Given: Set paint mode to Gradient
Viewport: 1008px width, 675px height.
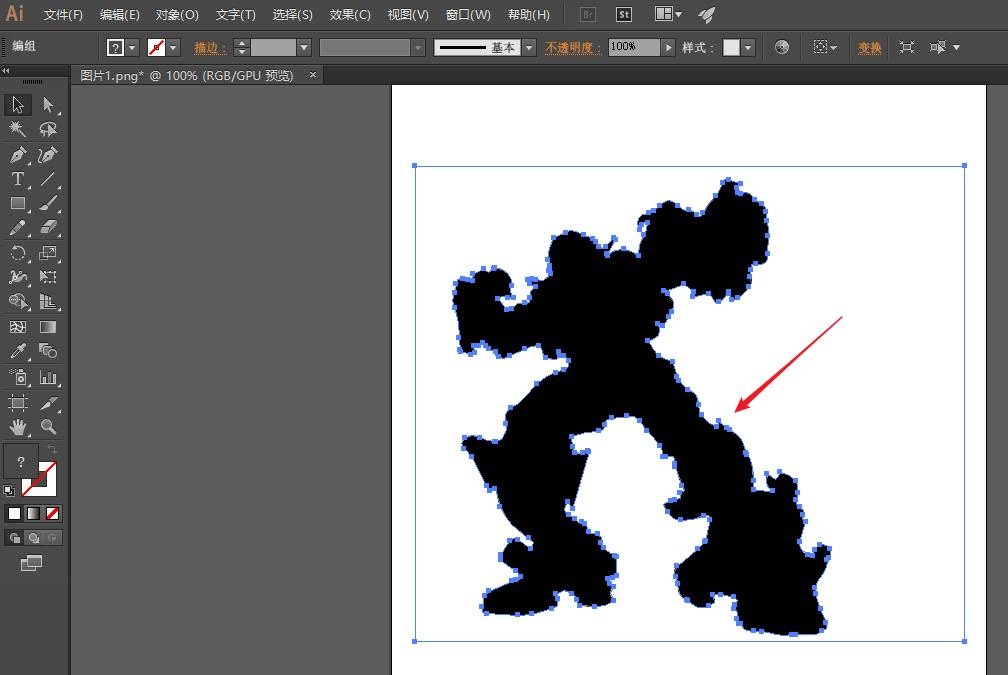Looking at the screenshot, I should coord(33,513).
